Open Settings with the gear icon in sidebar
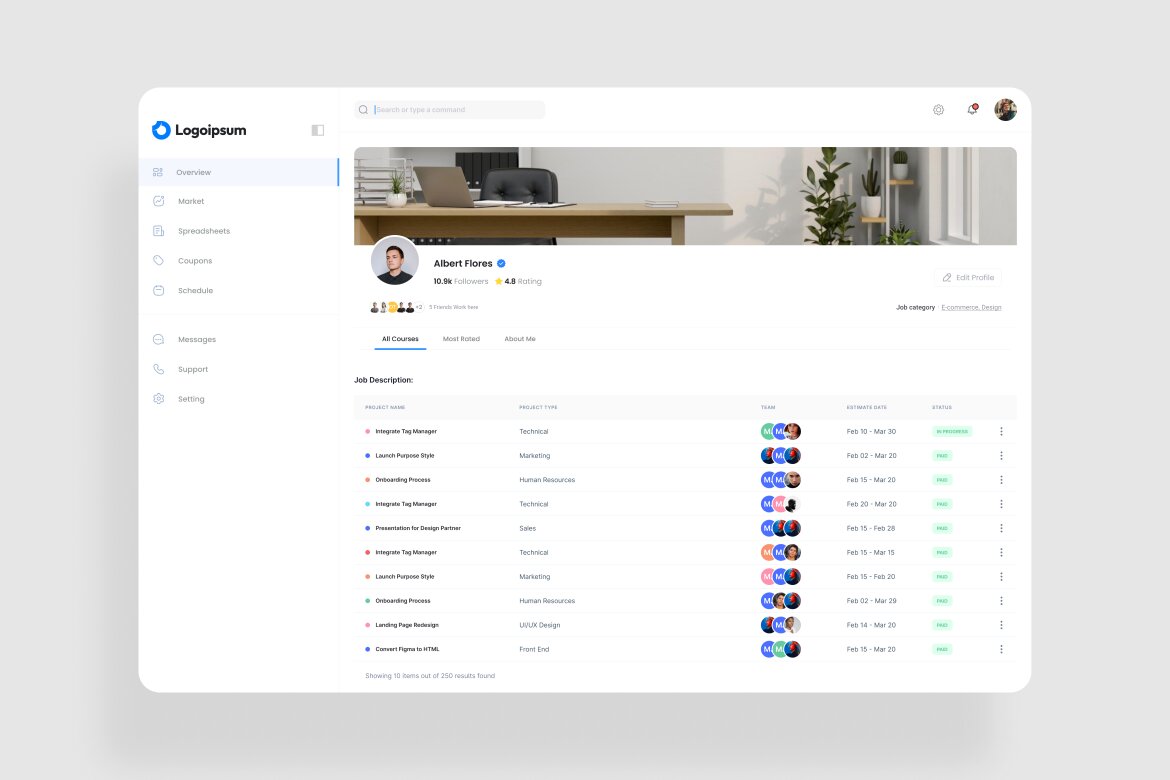The width and height of the screenshot is (1170, 780). coord(157,398)
